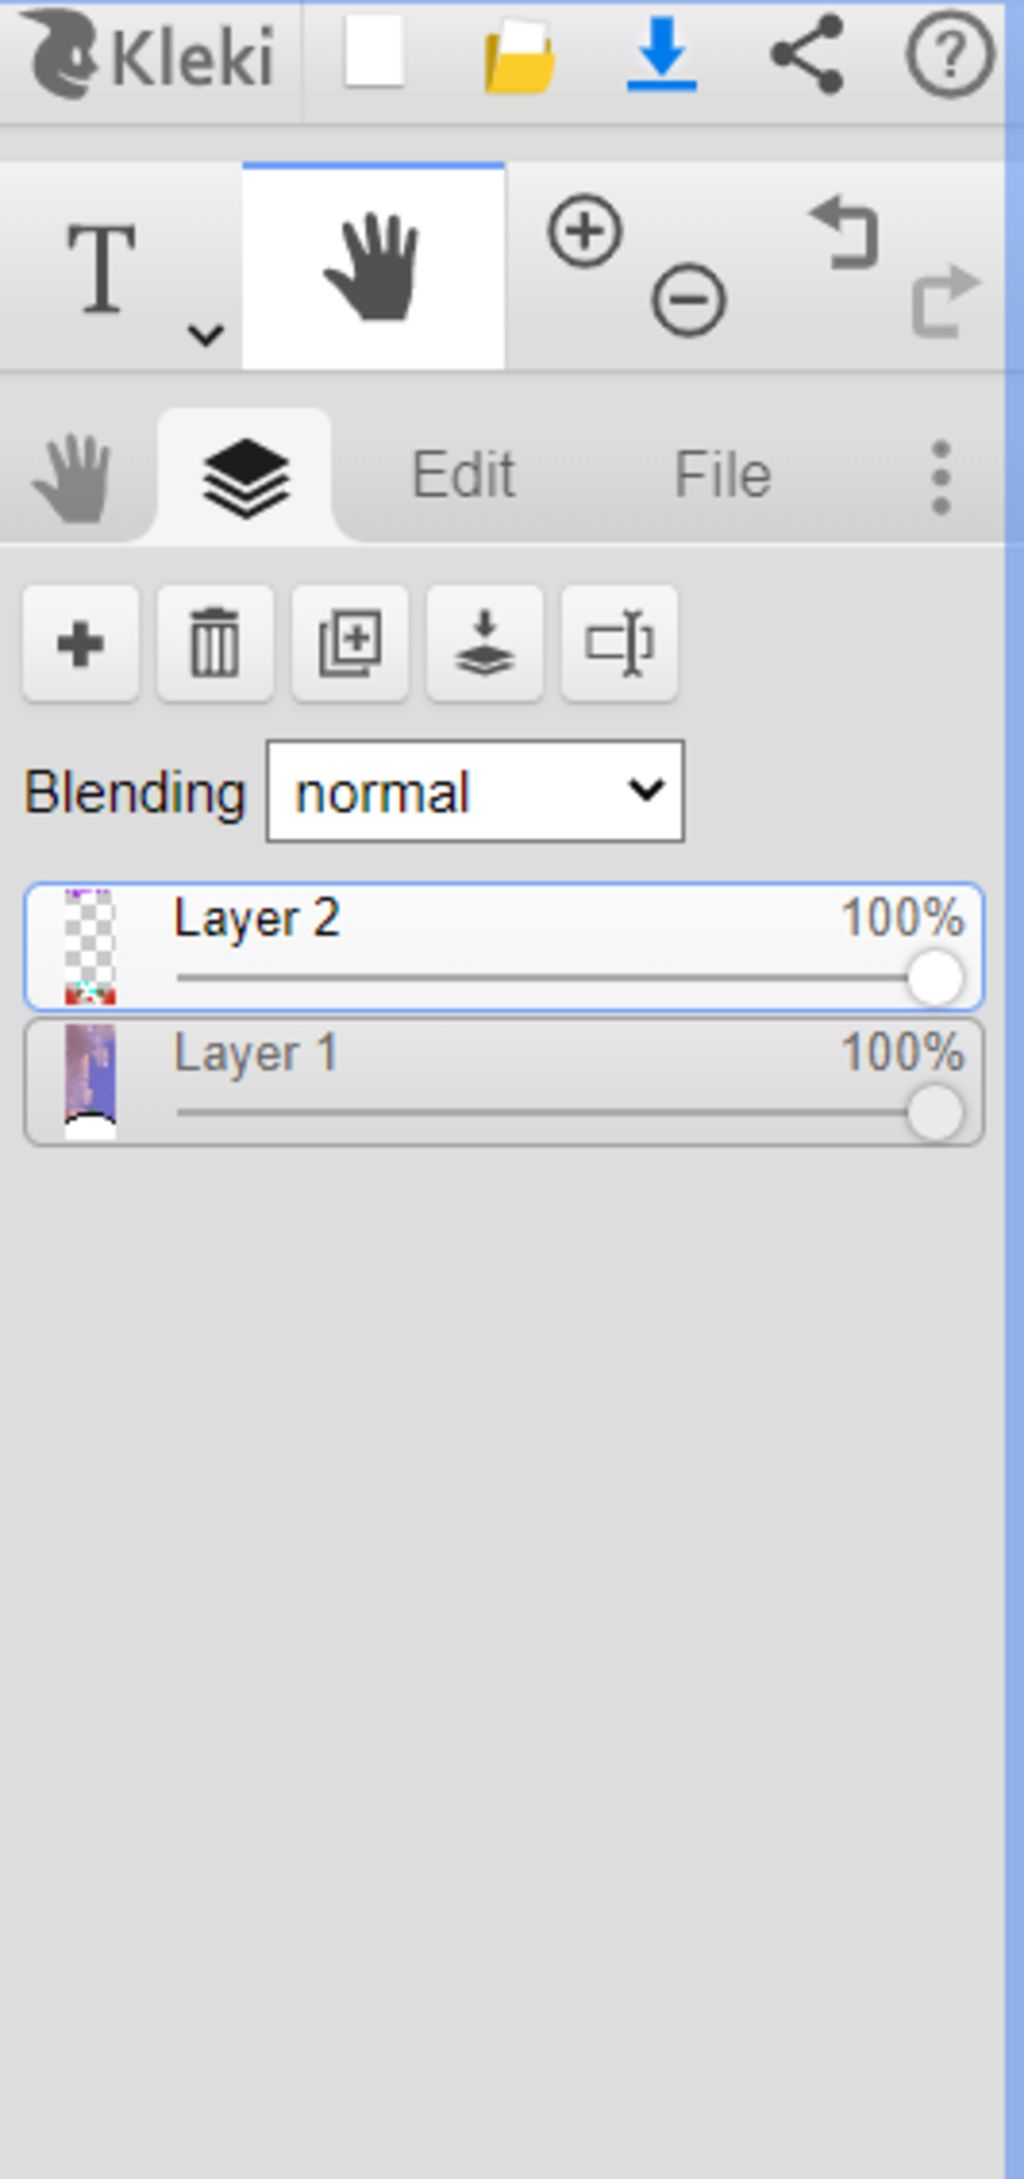
Task: Click the zoom out icon
Action: [x=688, y=299]
